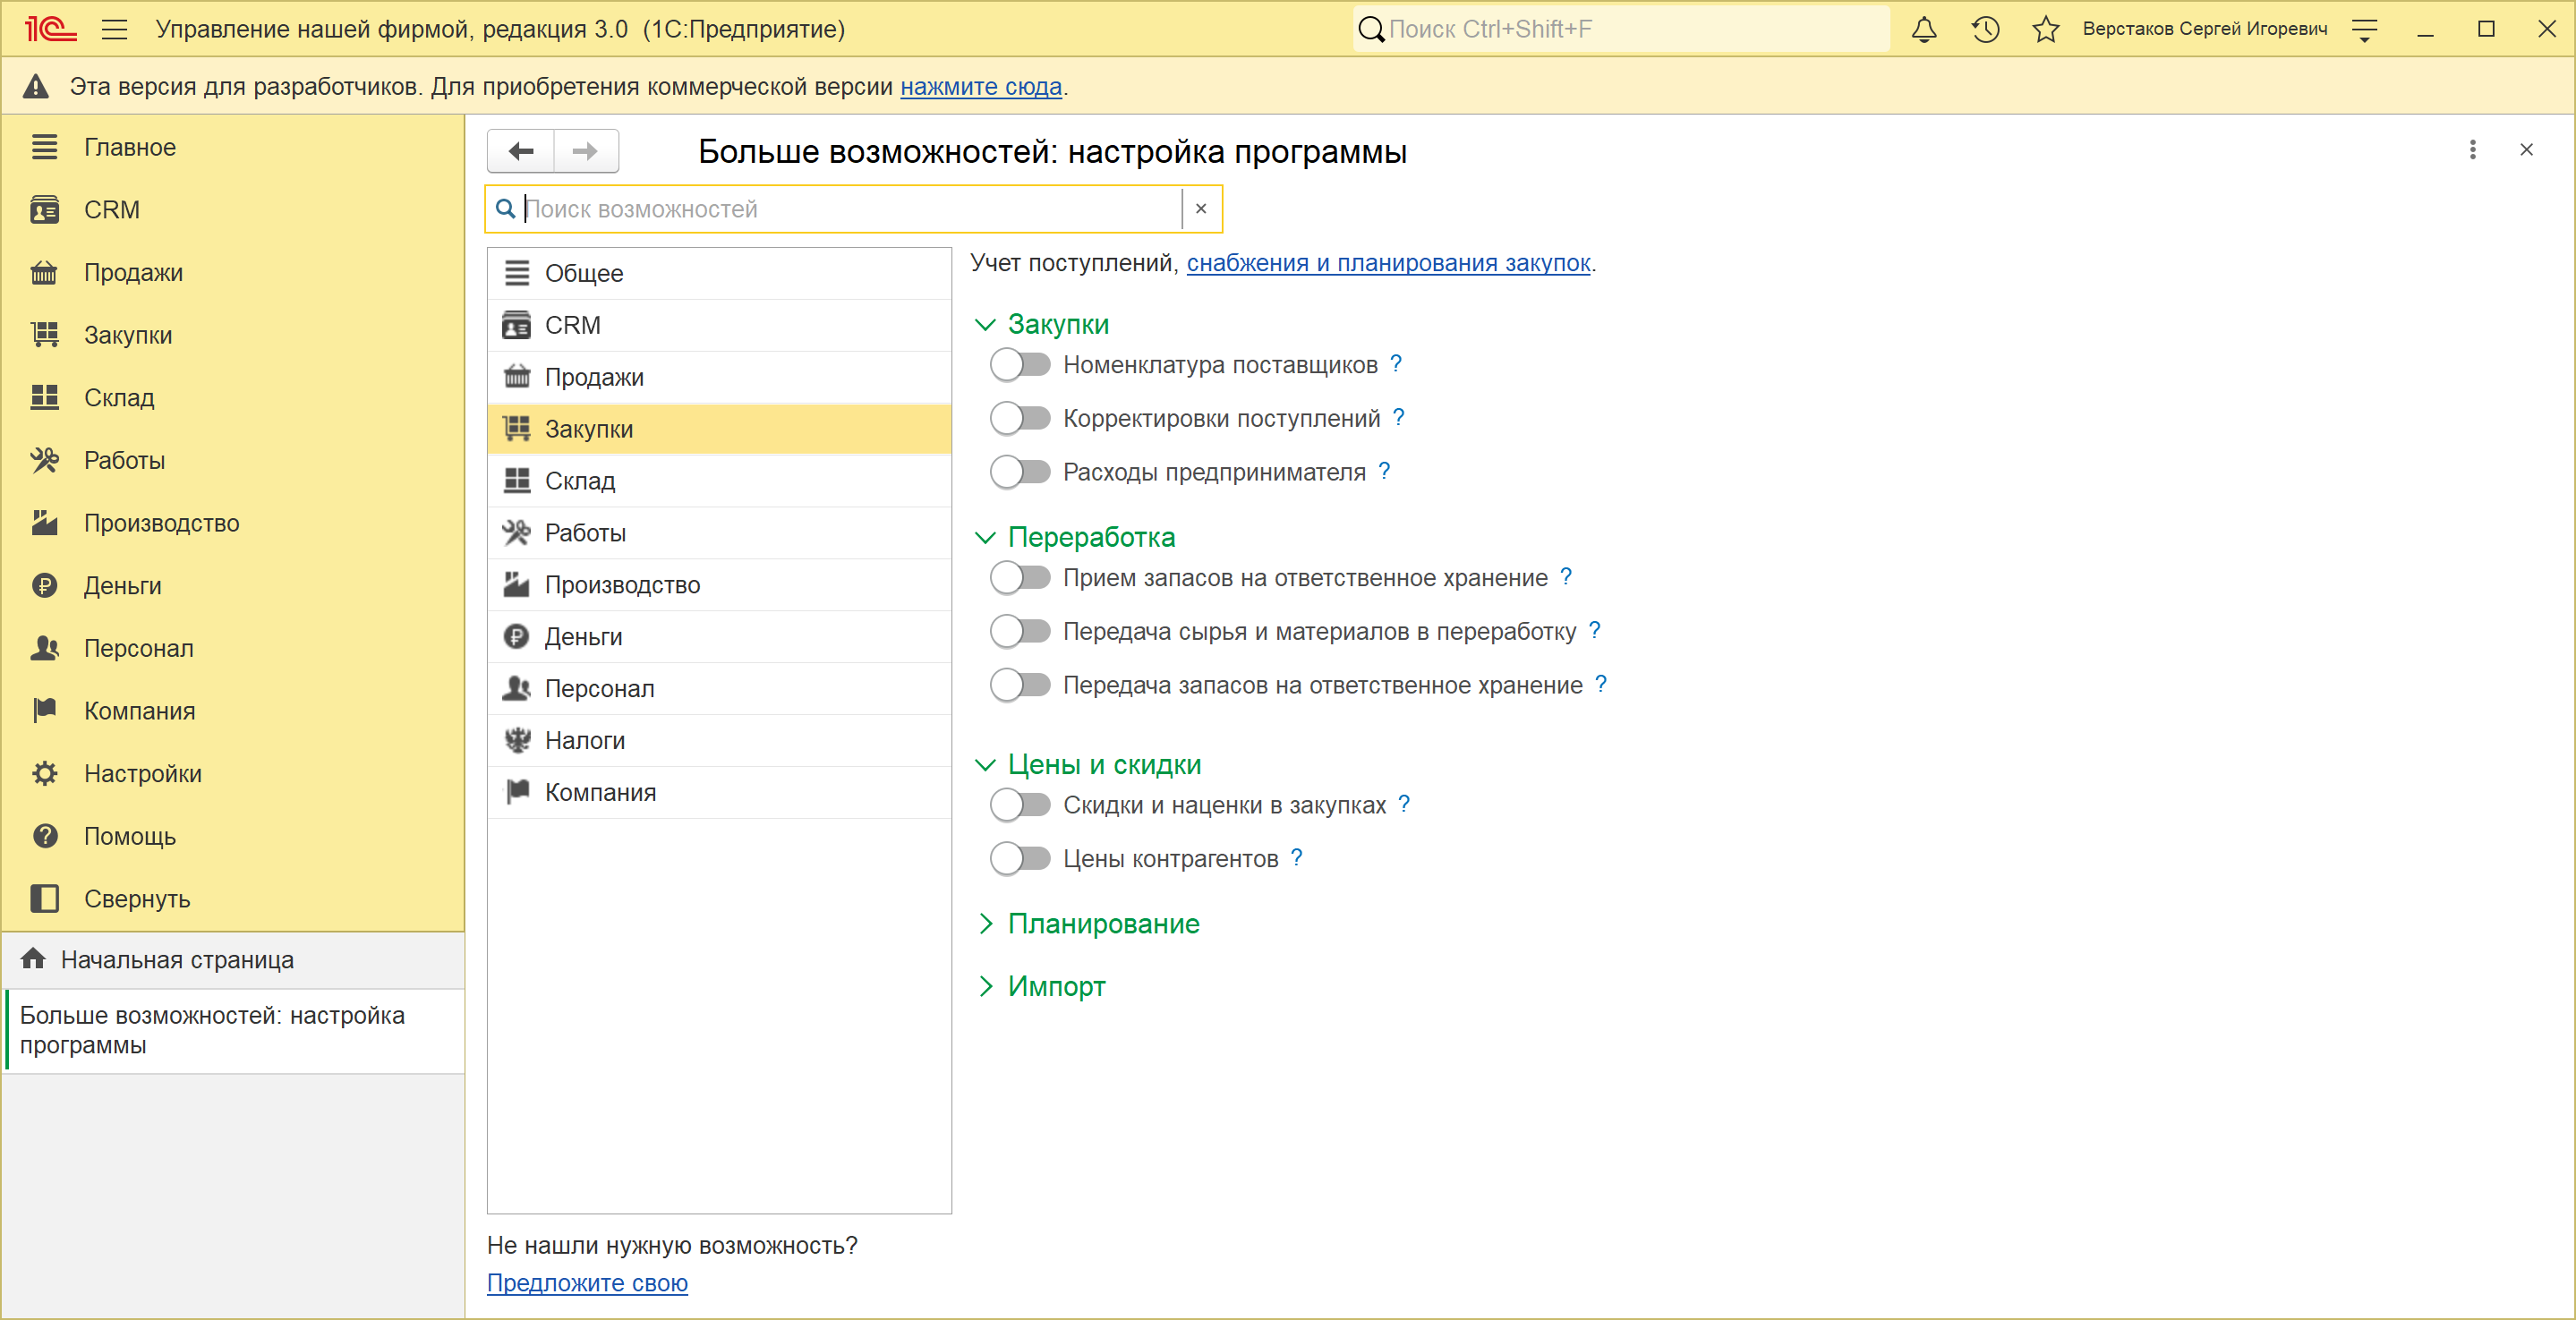Open notifications bell
The height and width of the screenshot is (1320, 2576).
pyautogui.click(x=1924, y=29)
